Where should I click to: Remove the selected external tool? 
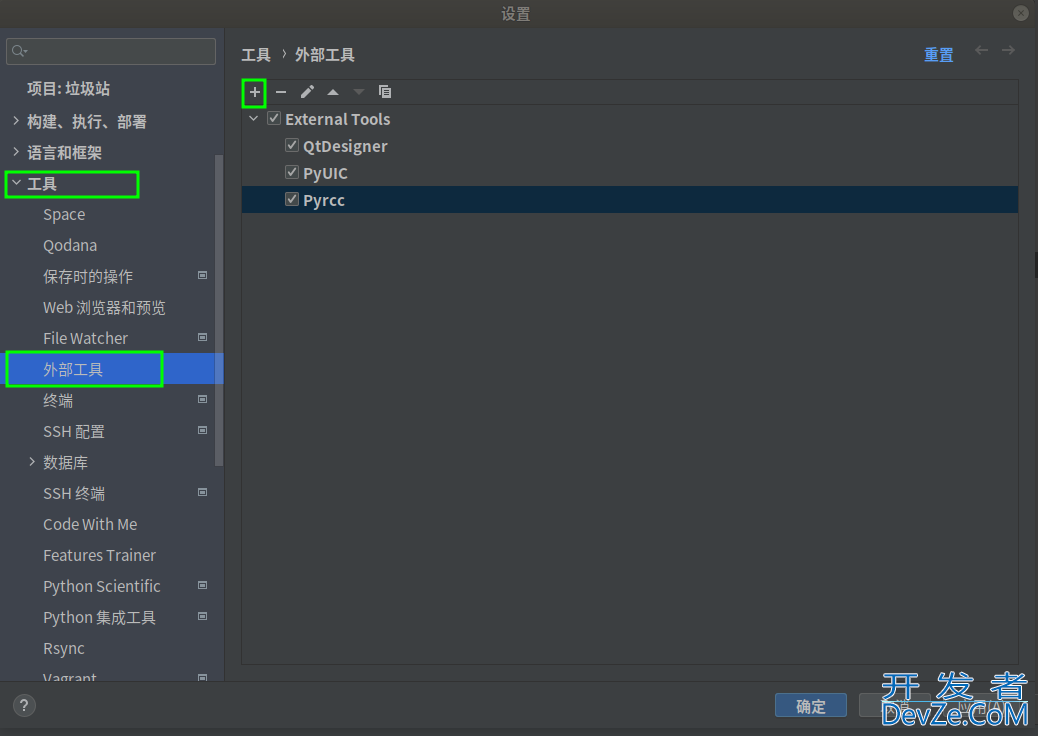[x=281, y=93]
